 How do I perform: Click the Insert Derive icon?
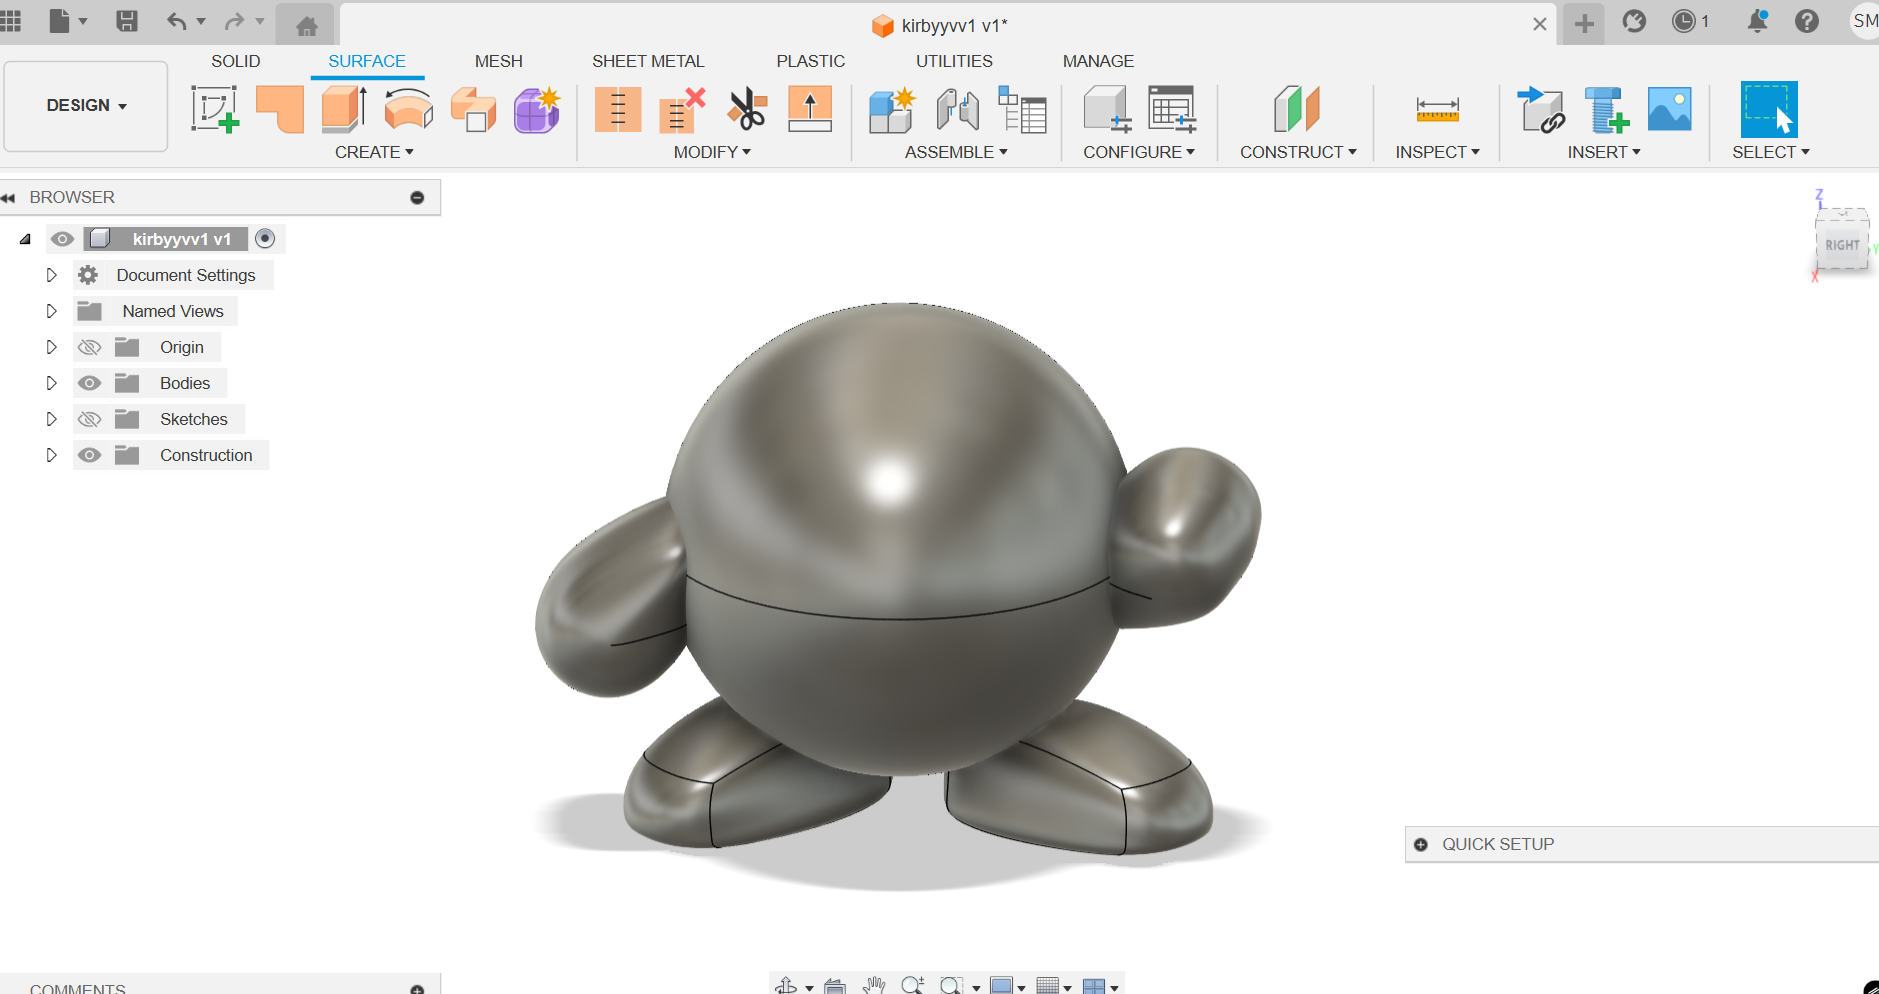1541,109
